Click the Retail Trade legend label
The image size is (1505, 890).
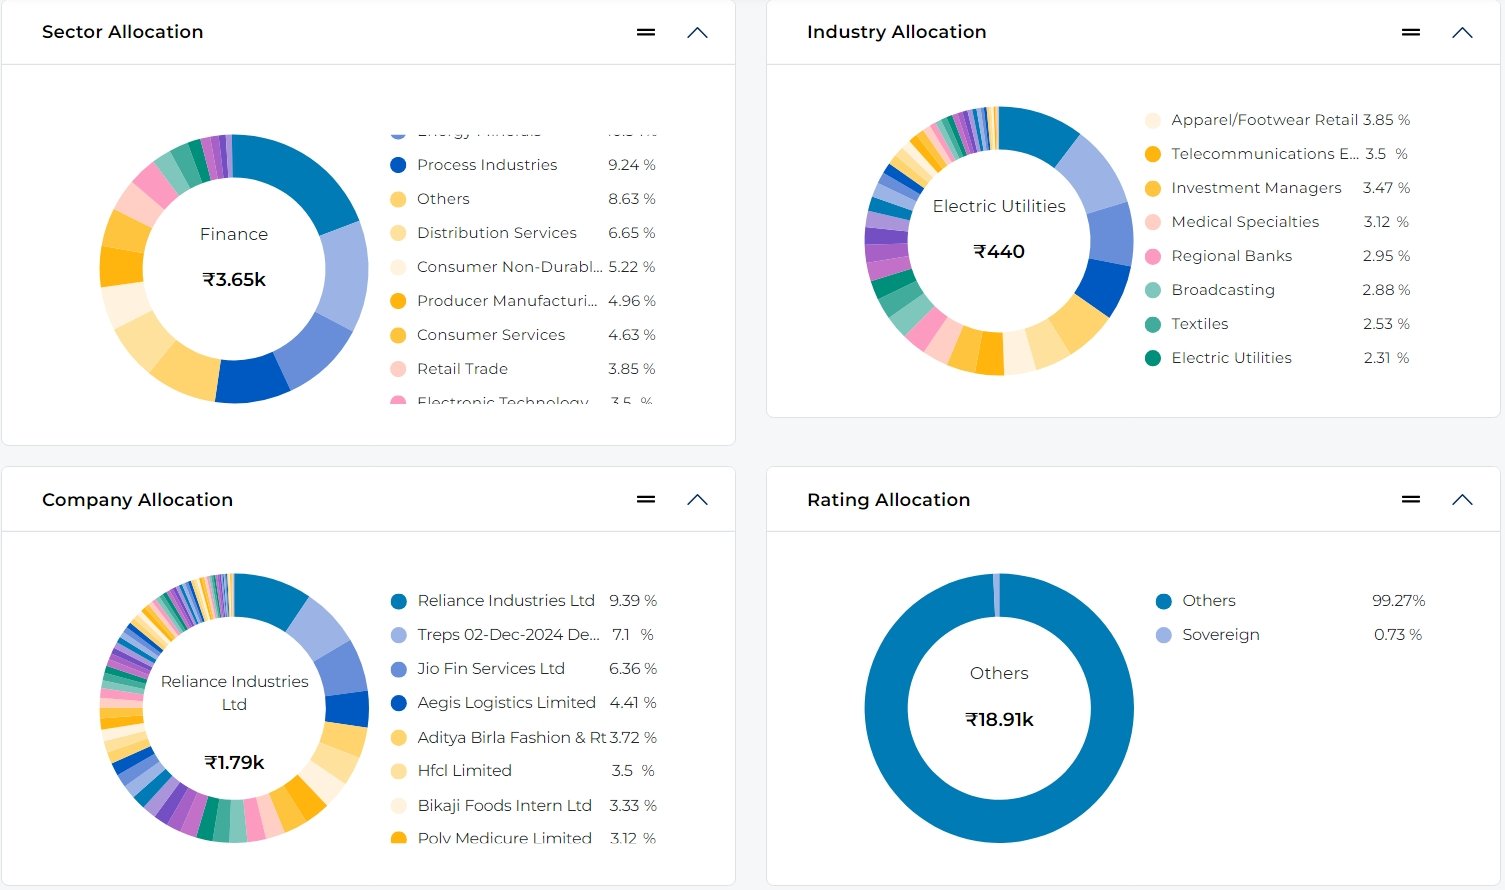(x=462, y=369)
